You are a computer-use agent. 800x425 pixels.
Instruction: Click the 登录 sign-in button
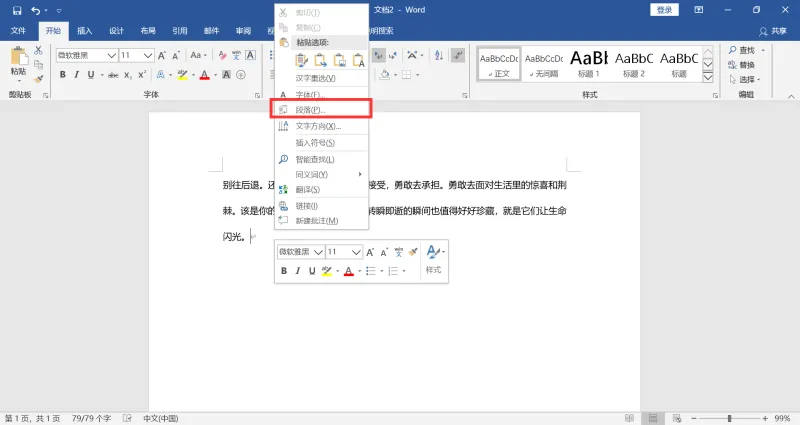point(664,10)
